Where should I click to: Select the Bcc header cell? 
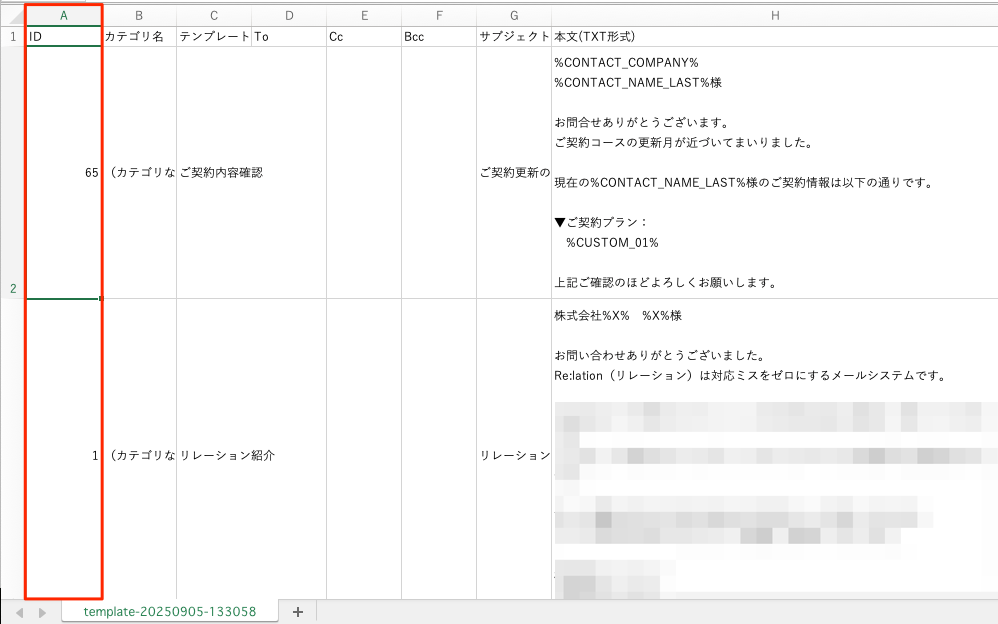[439, 37]
